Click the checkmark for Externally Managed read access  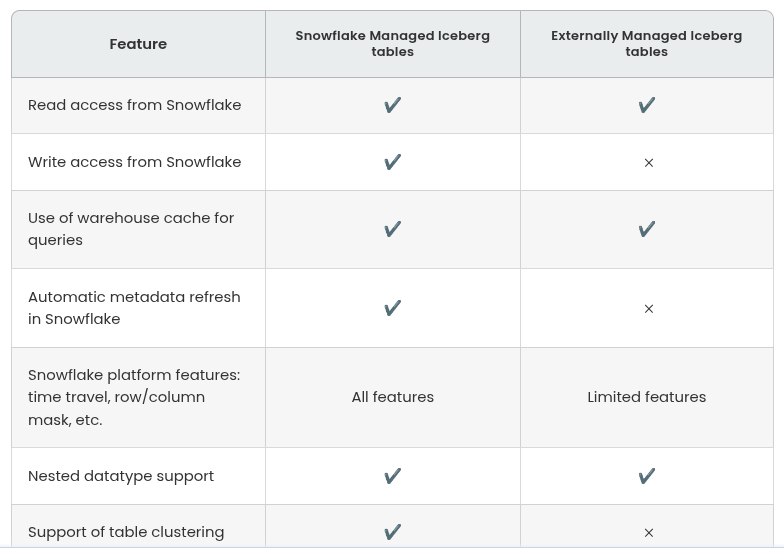tap(647, 105)
